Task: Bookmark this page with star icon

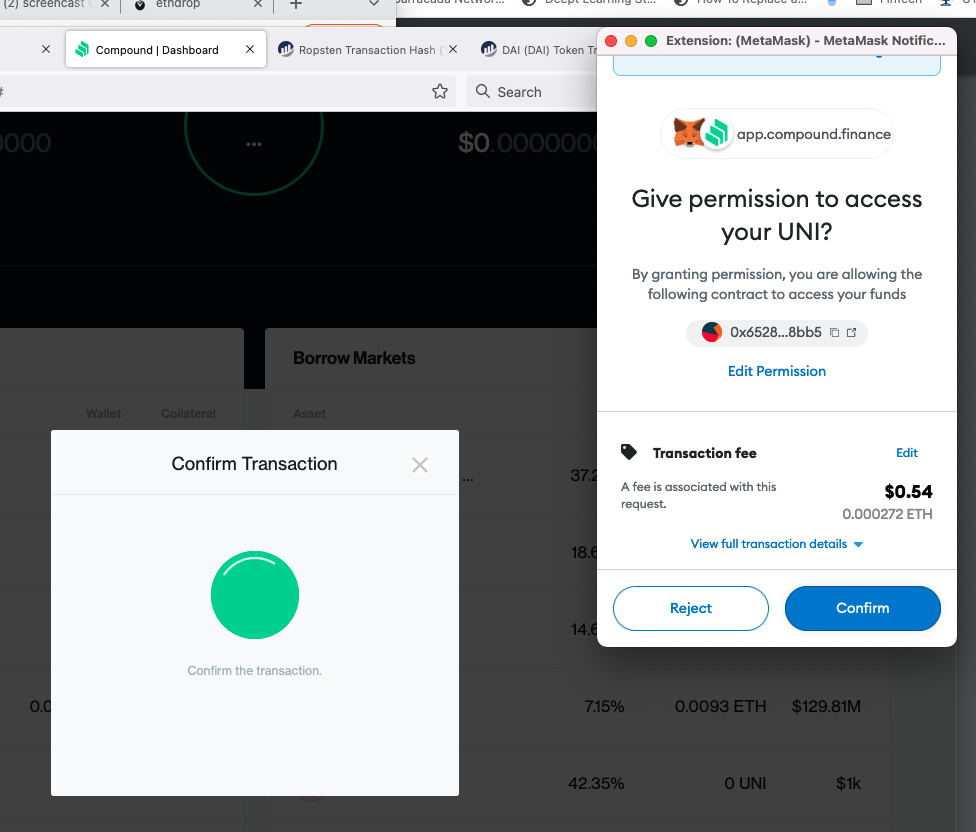Action: click(440, 91)
